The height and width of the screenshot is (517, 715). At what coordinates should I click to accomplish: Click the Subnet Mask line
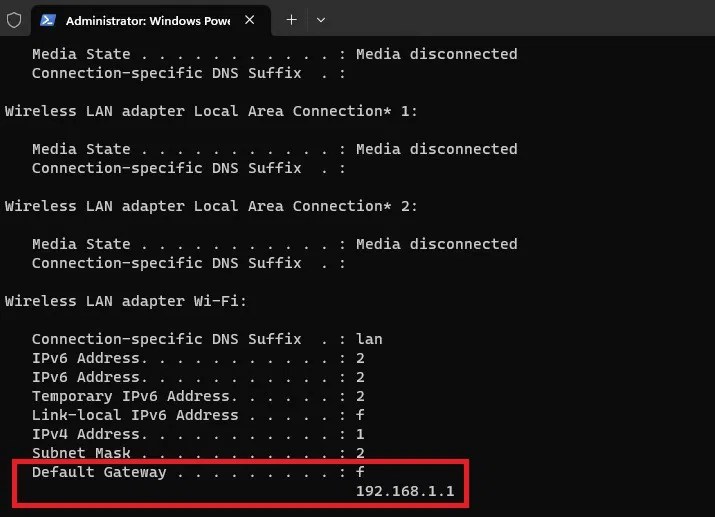click(x=198, y=453)
